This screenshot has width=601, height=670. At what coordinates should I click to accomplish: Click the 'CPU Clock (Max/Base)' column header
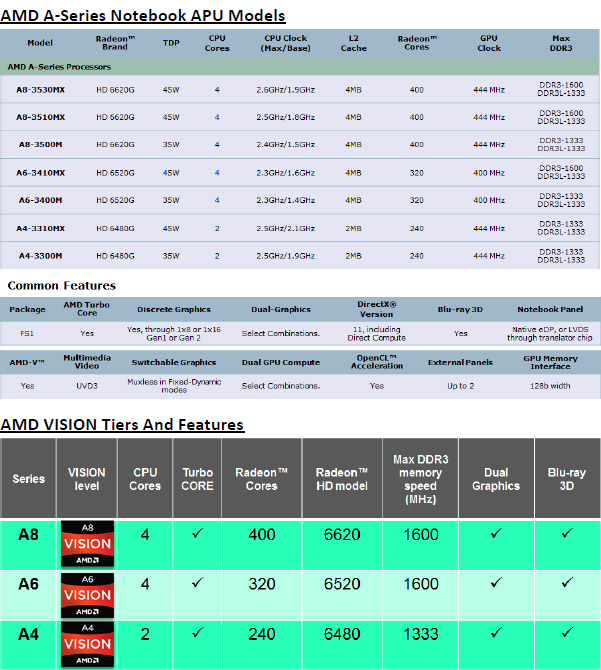tap(285, 43)
